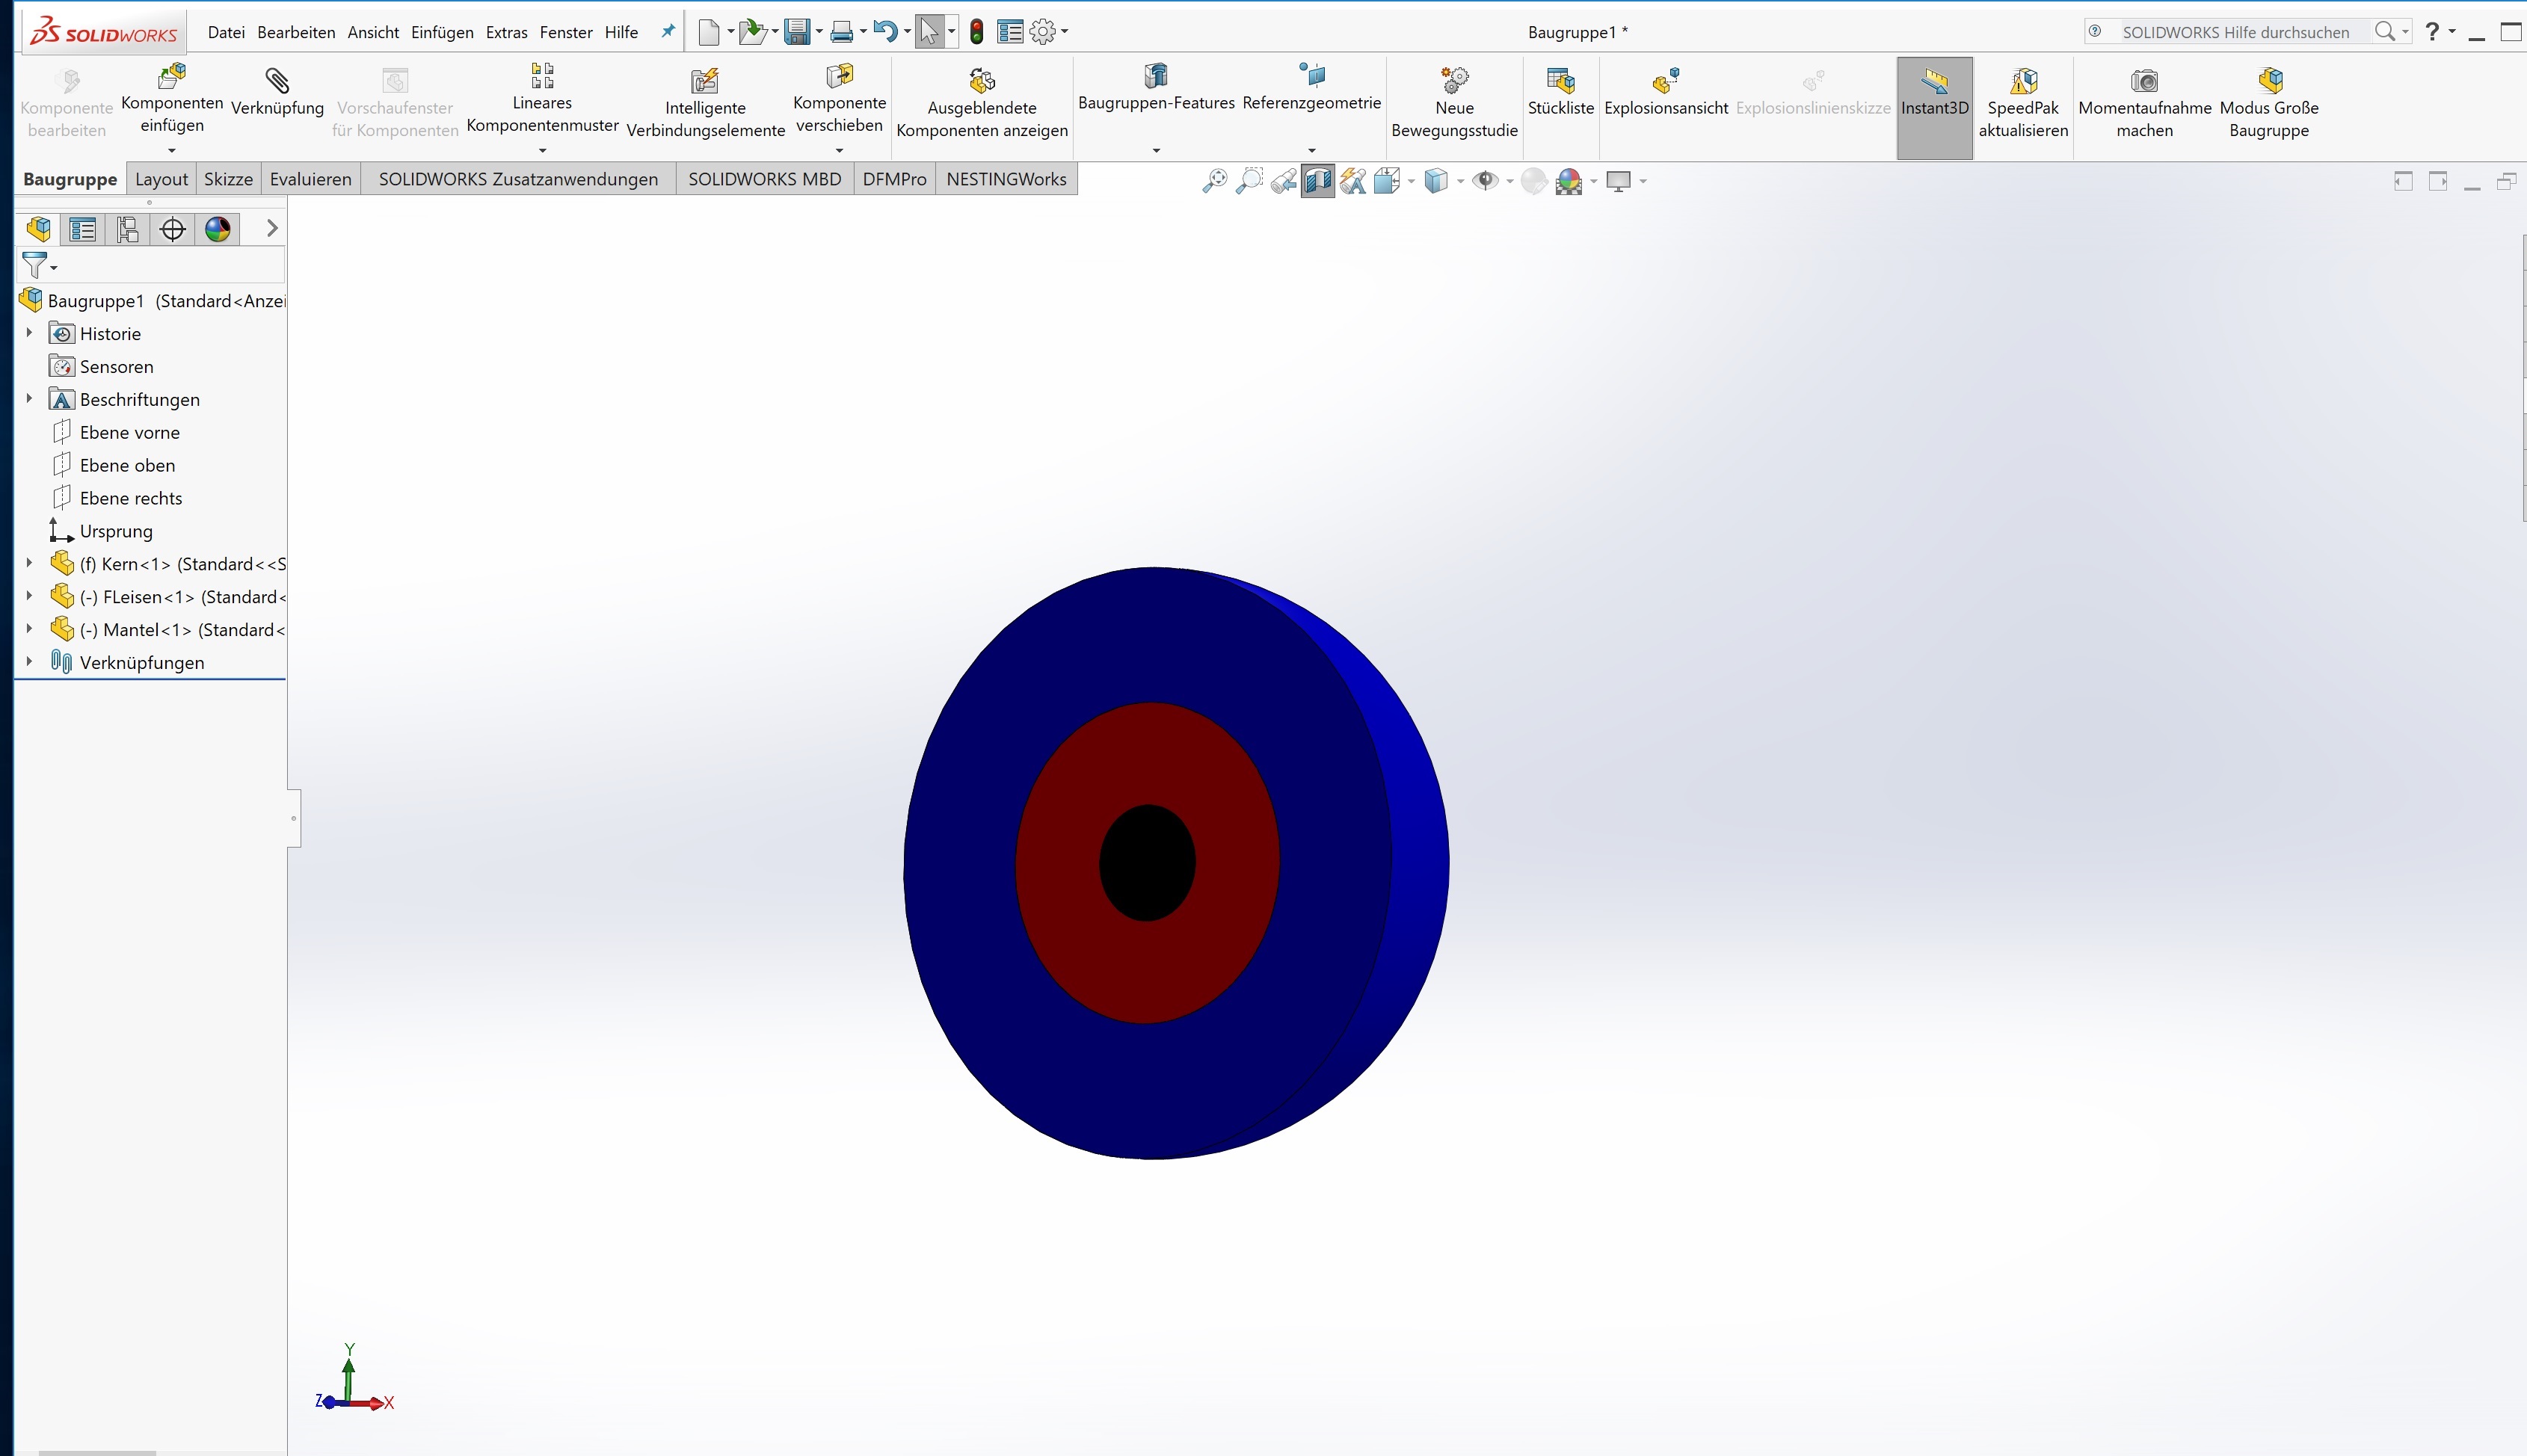The width and height of the screenshot is (2527, 1456).
Task: Open the DisplayManager color sphere tab
Action: tap(218, 229)
